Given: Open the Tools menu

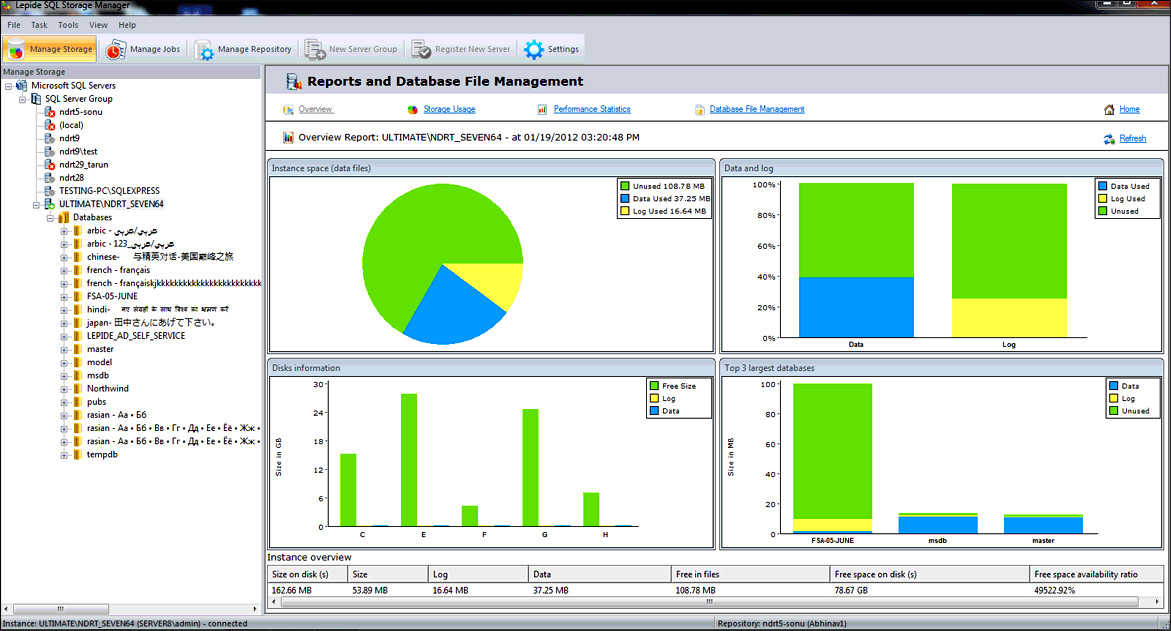Looking at the screenshot, I should pos(68,25).
